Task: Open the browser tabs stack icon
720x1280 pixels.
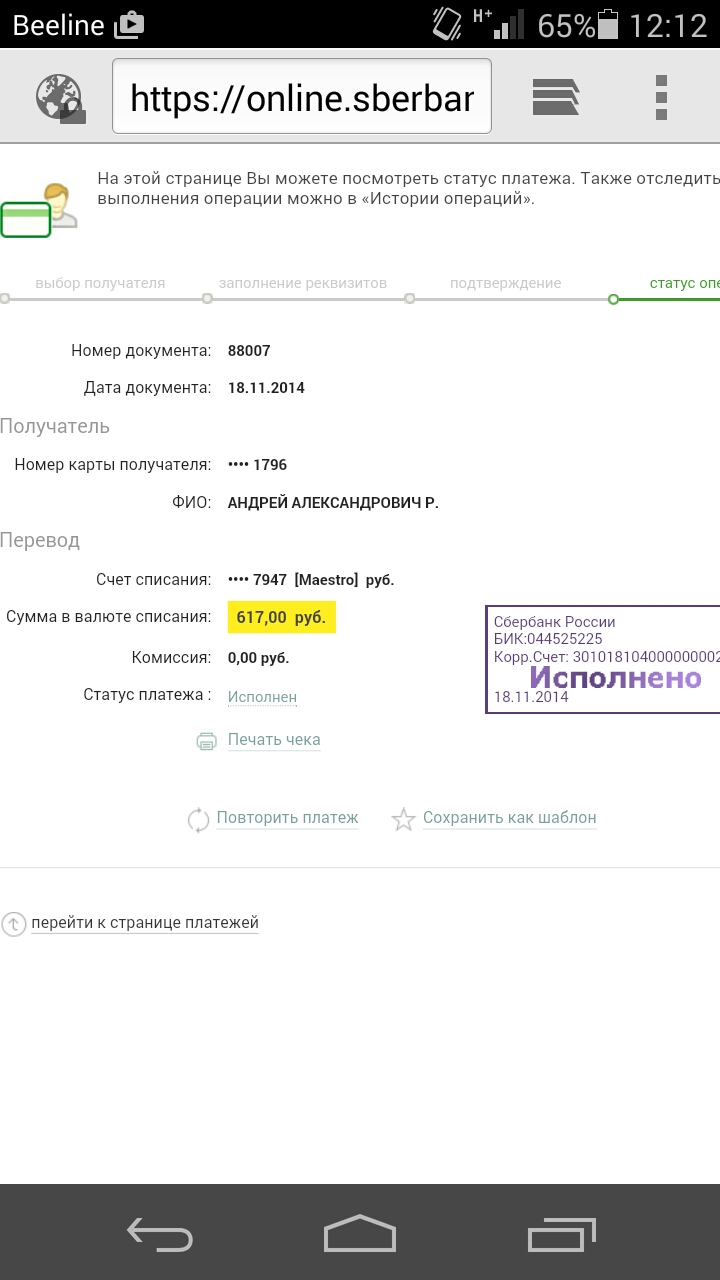Action: [556, 97]
